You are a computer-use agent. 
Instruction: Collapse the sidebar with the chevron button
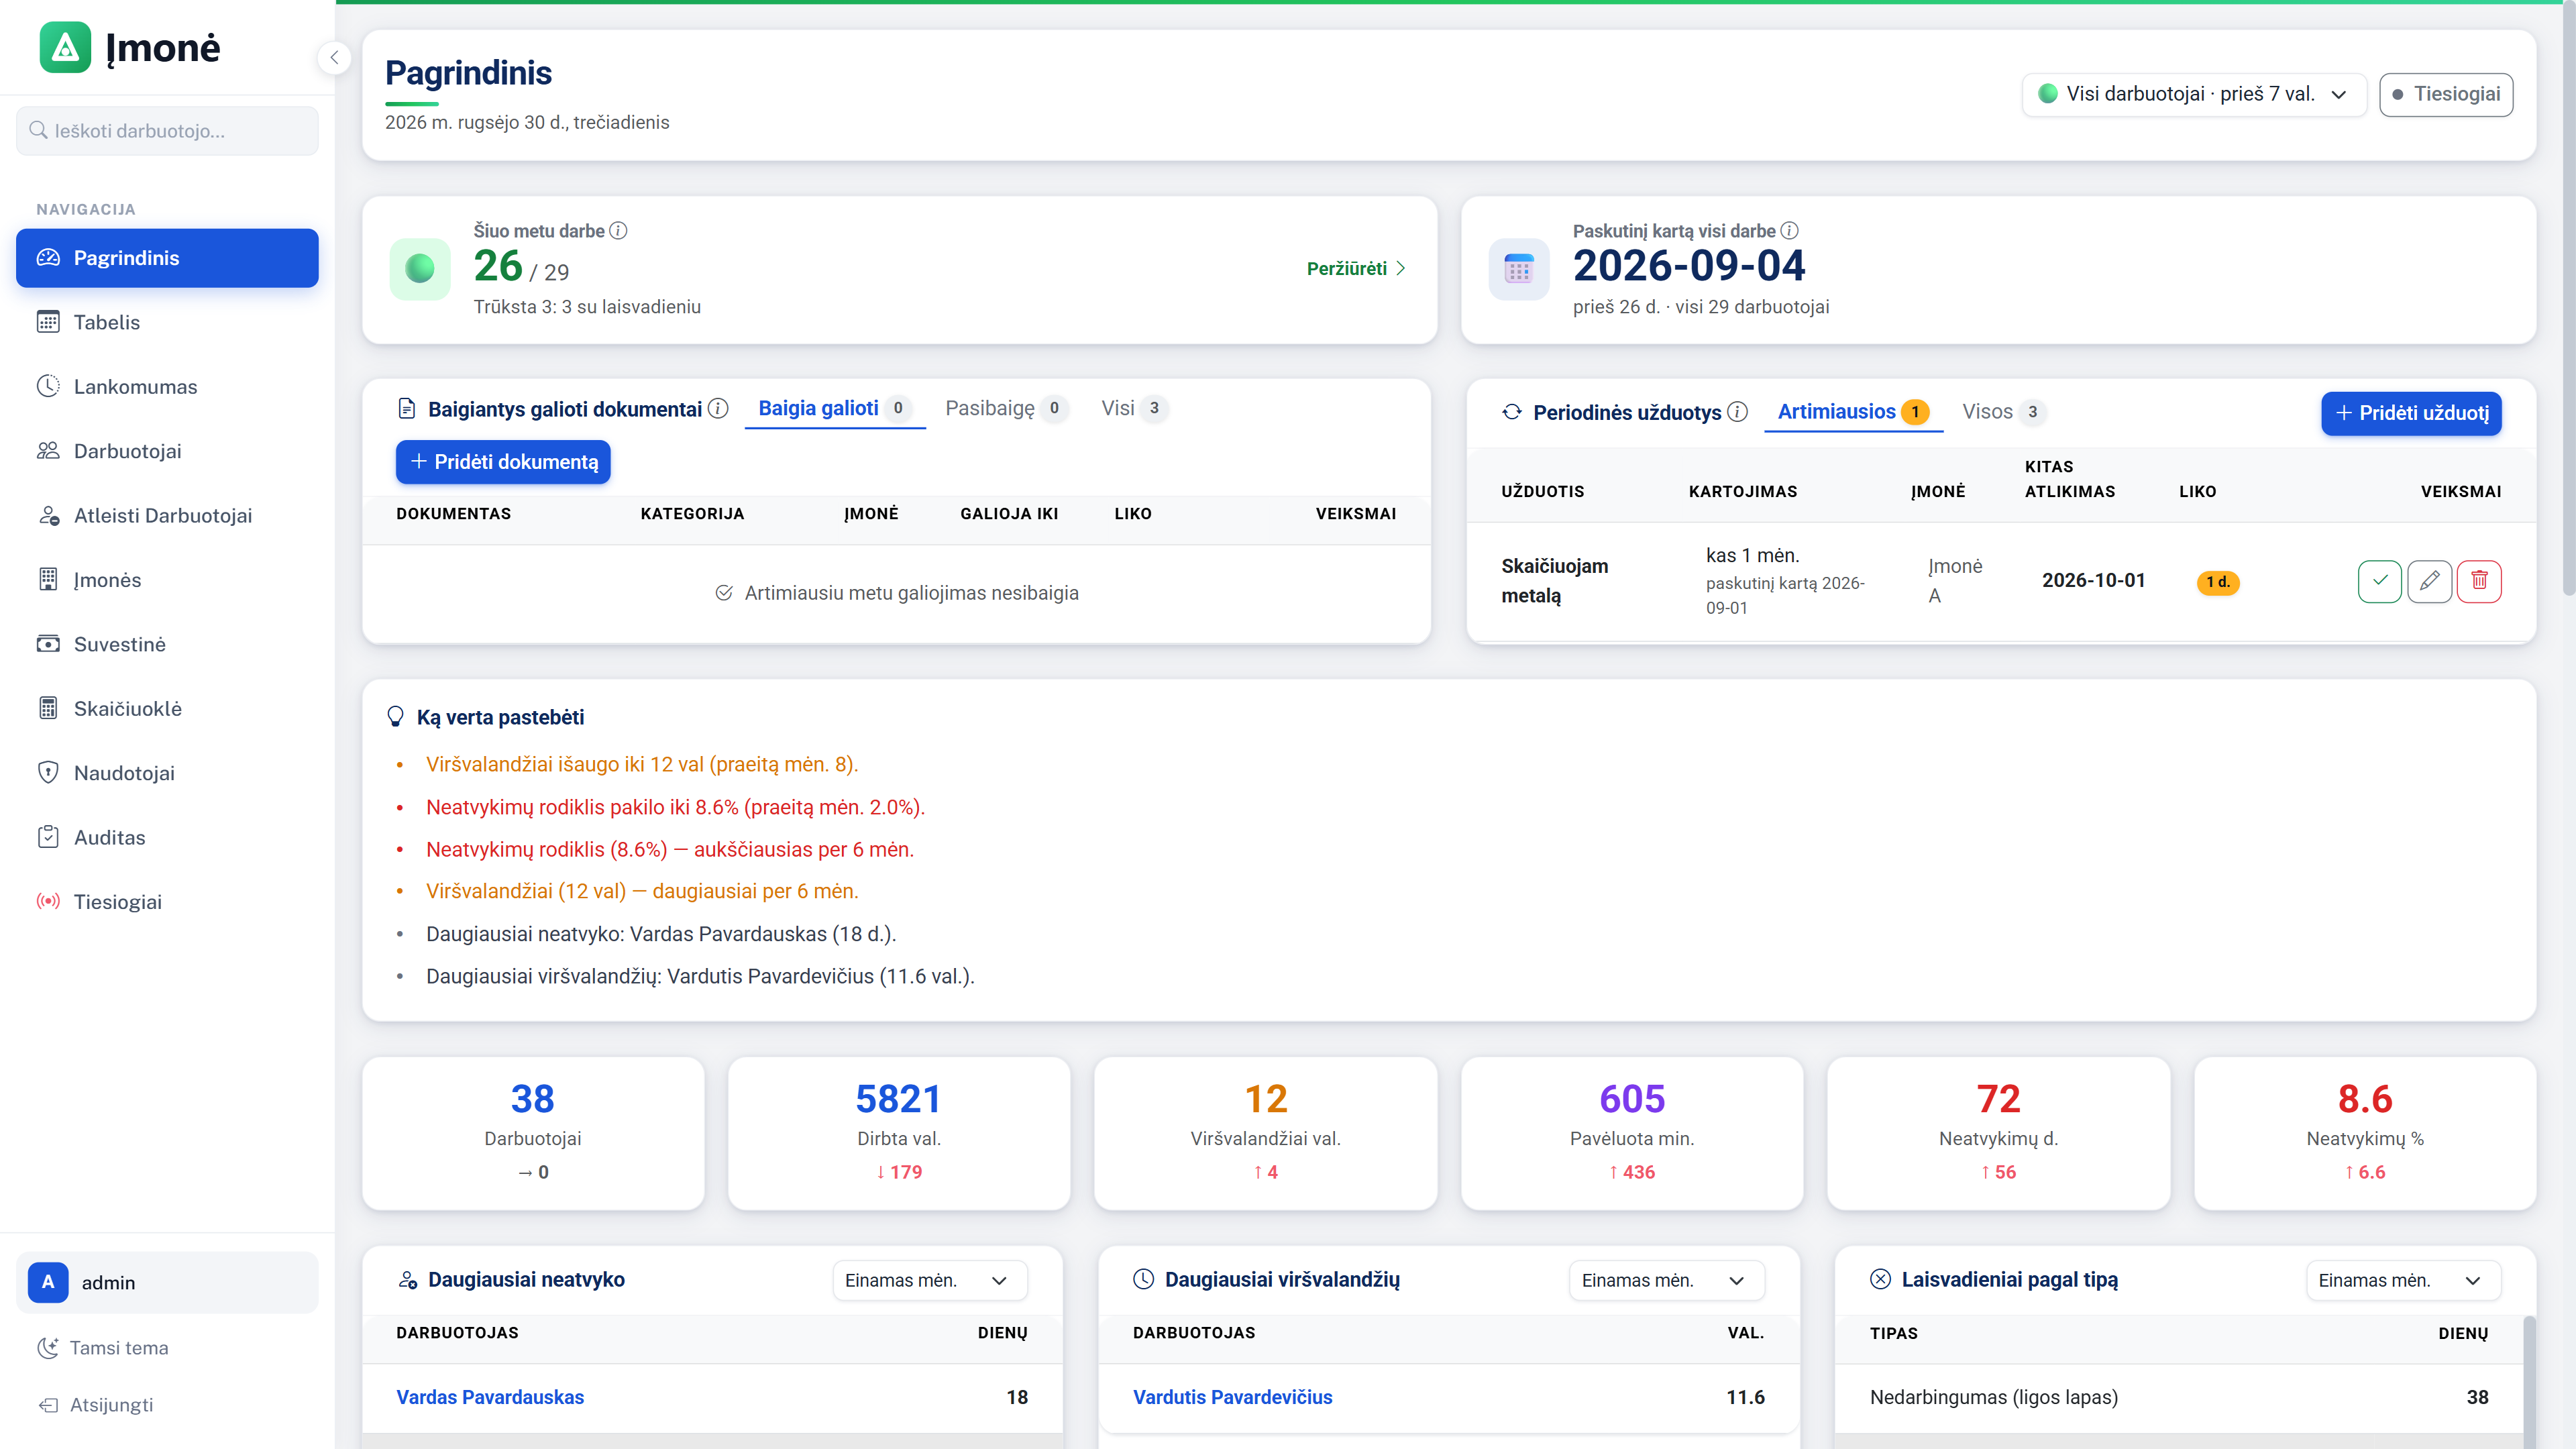click(334, 58)
